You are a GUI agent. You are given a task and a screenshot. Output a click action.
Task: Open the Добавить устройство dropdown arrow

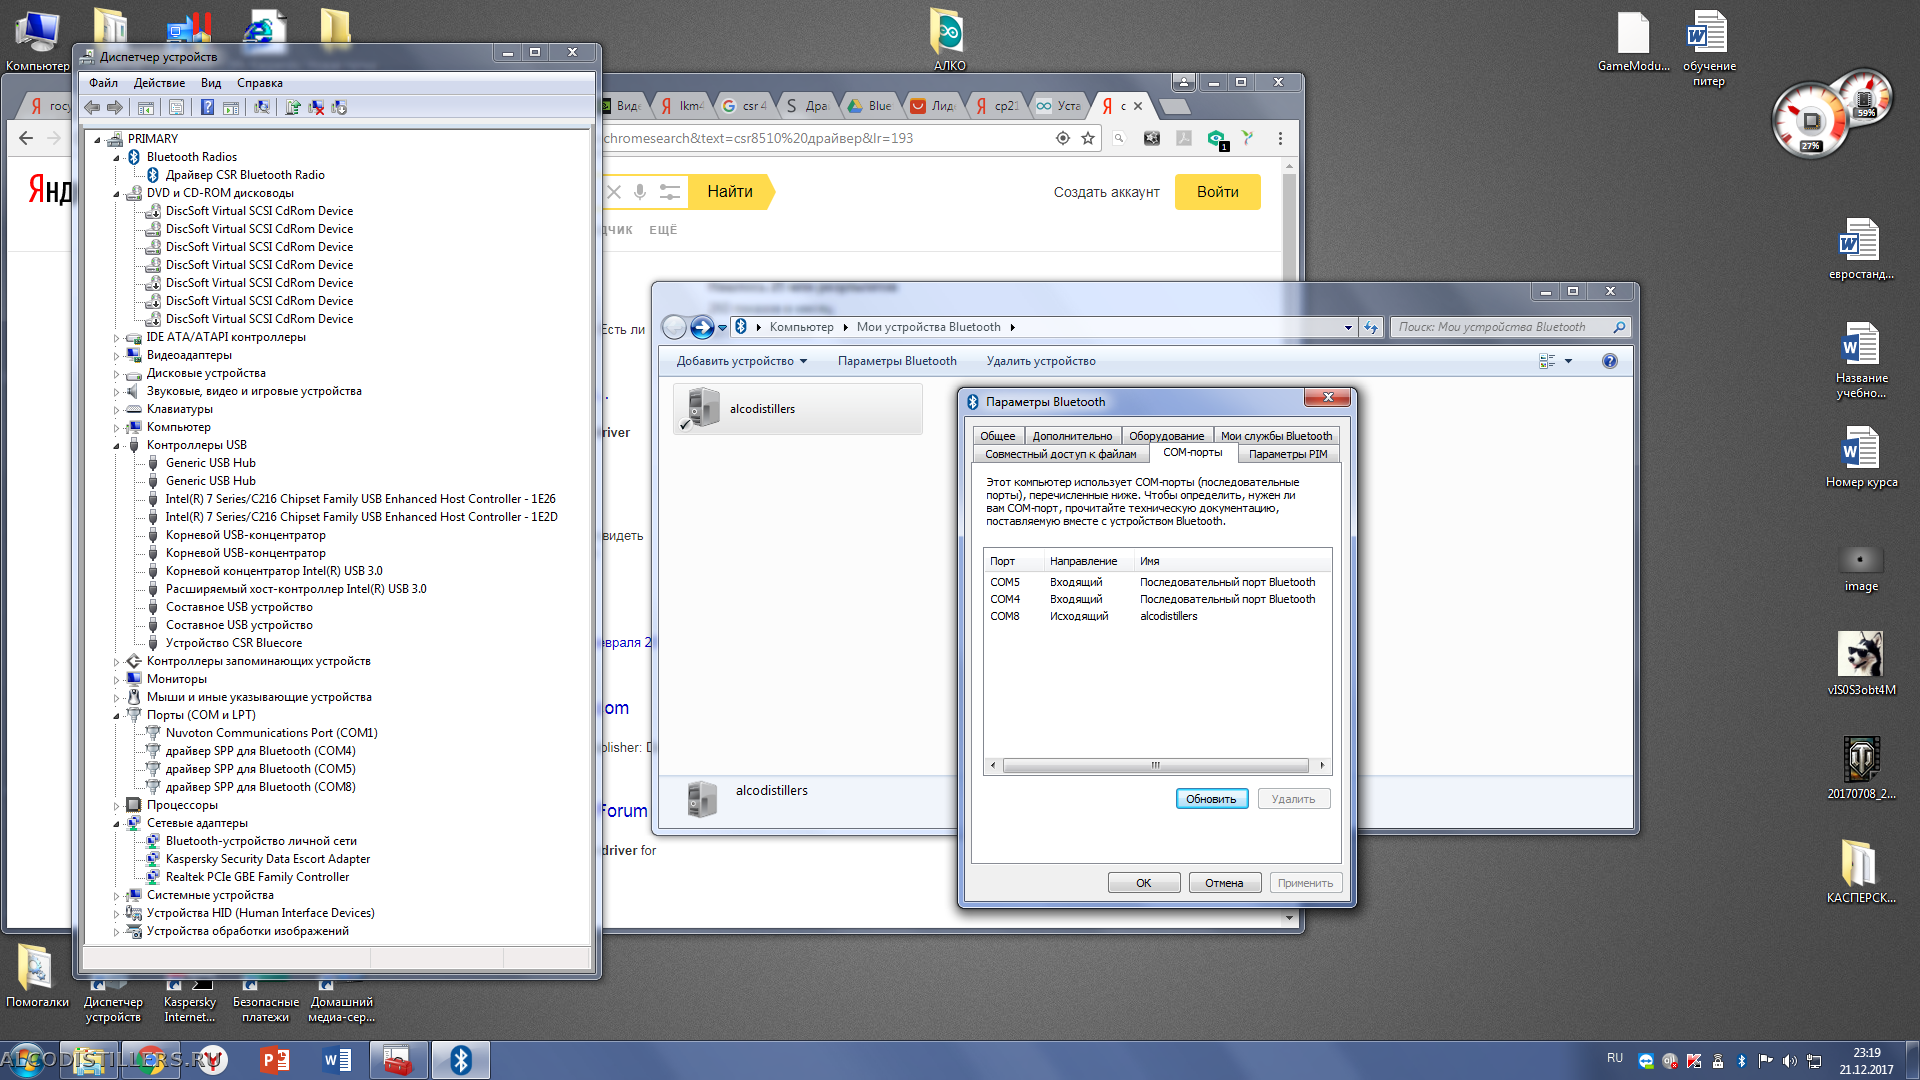(803, 362)
